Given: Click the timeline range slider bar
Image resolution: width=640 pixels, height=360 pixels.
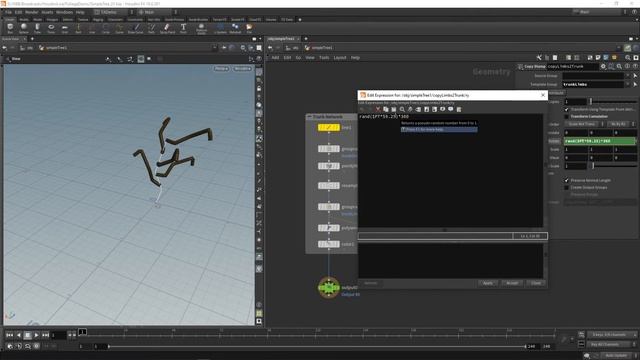Looking at the screenshot, I should point(317,347).
